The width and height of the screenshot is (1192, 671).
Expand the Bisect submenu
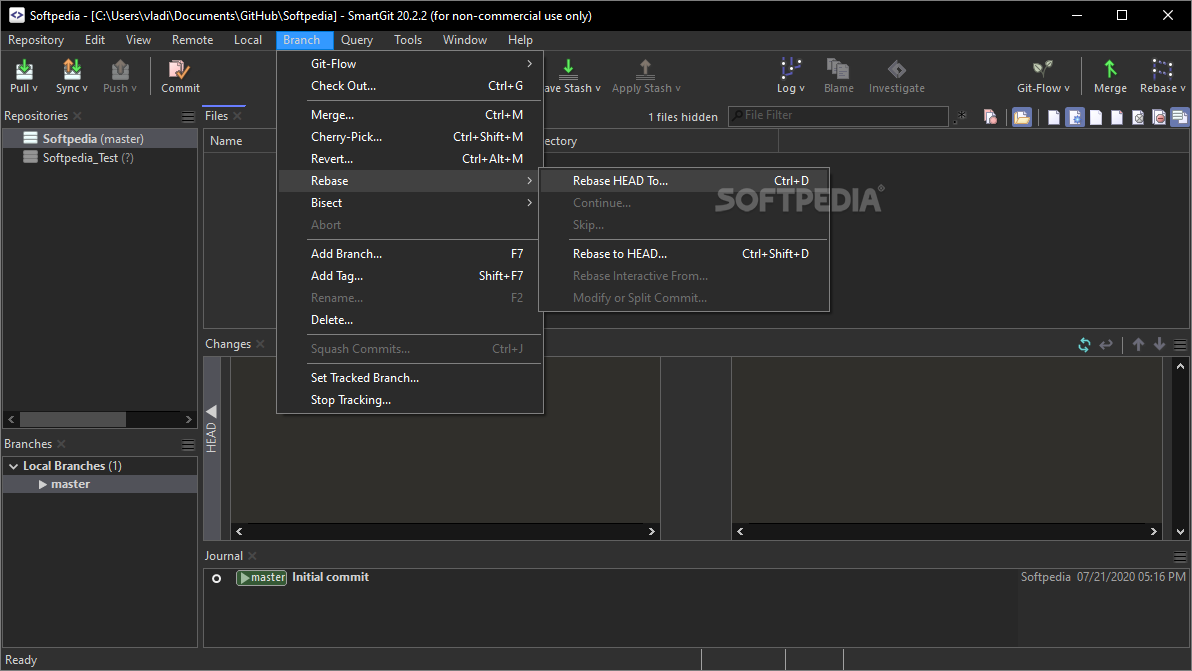411,203
